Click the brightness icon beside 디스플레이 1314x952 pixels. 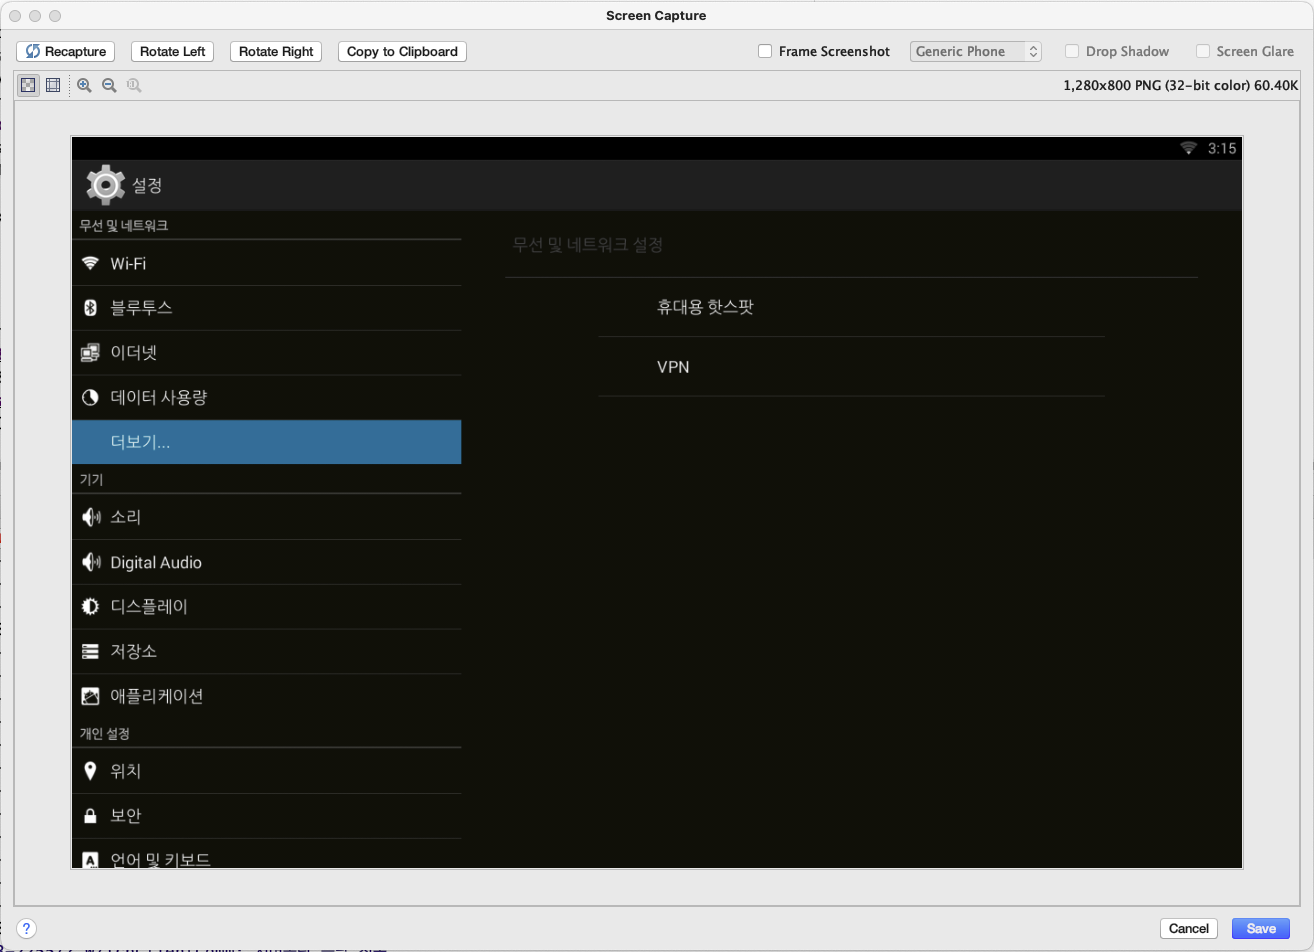point(90,607)
